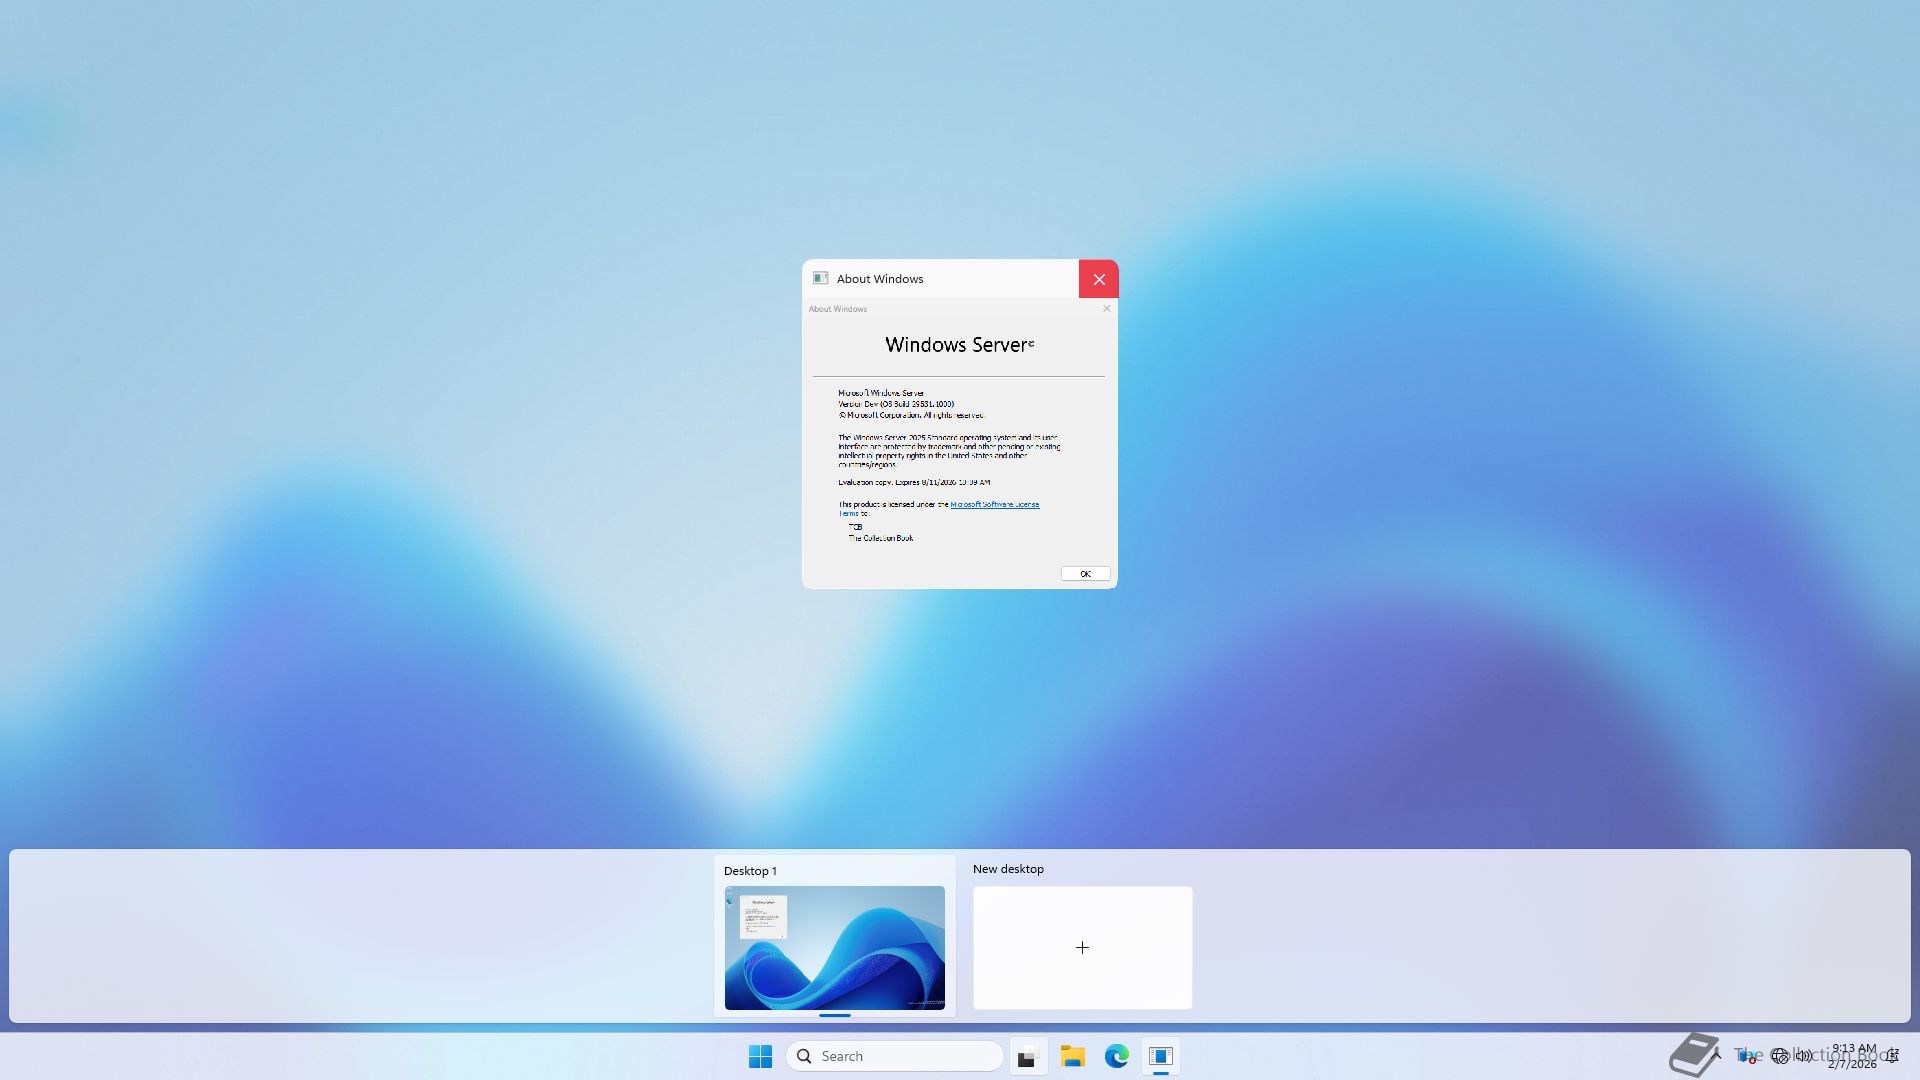
Task: Open the network status tray icon
Action: click(x=1779, y=1056)
